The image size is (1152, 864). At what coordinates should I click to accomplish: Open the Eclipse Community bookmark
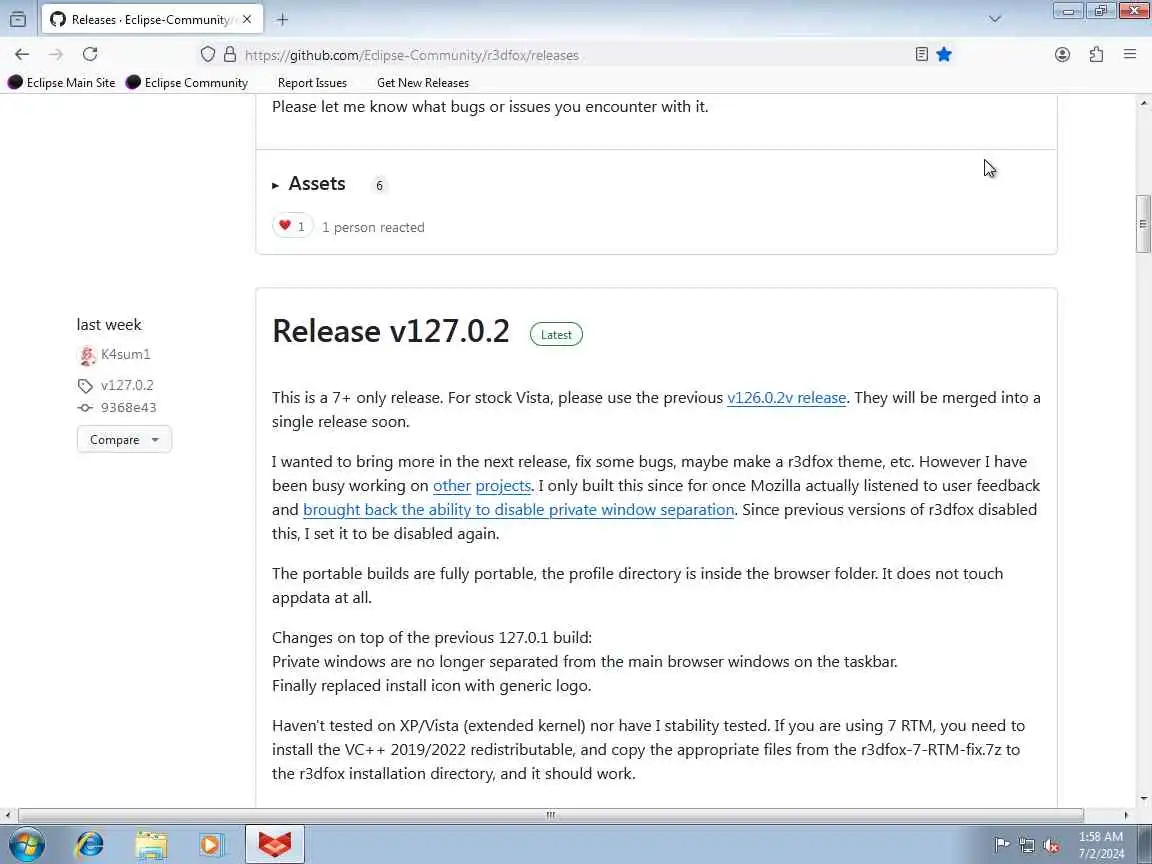187,82
